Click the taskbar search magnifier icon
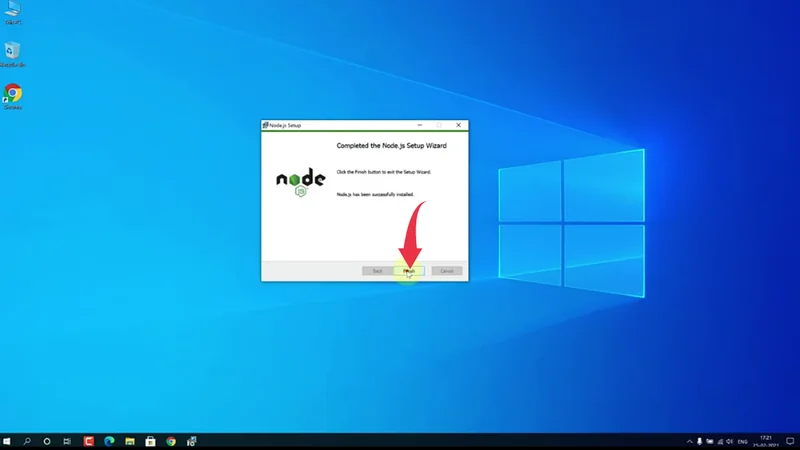The height and width of the screenshot is (450, 800). pyautogui.click(x=27, y=441)
